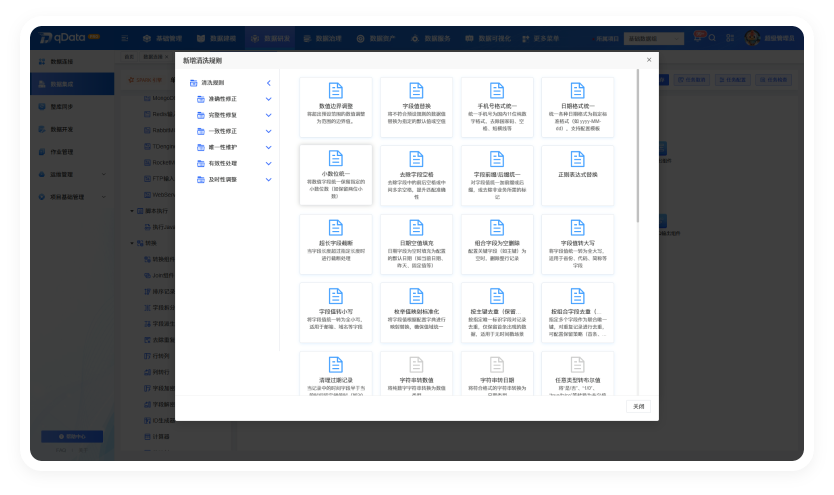This screenshot has height=495, width=834.
Task: Select 列转行 in the background component tree
Action: click(157, 372)
